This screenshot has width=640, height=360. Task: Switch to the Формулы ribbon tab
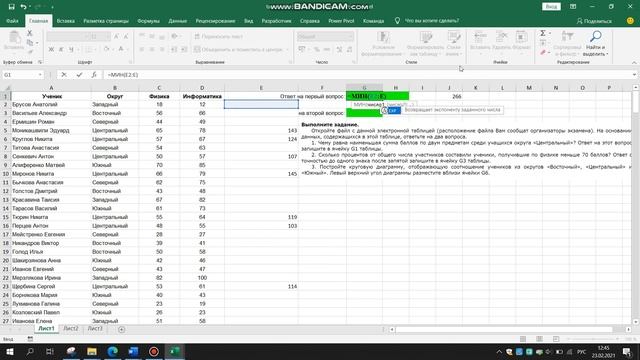click(x=148, y=21)
